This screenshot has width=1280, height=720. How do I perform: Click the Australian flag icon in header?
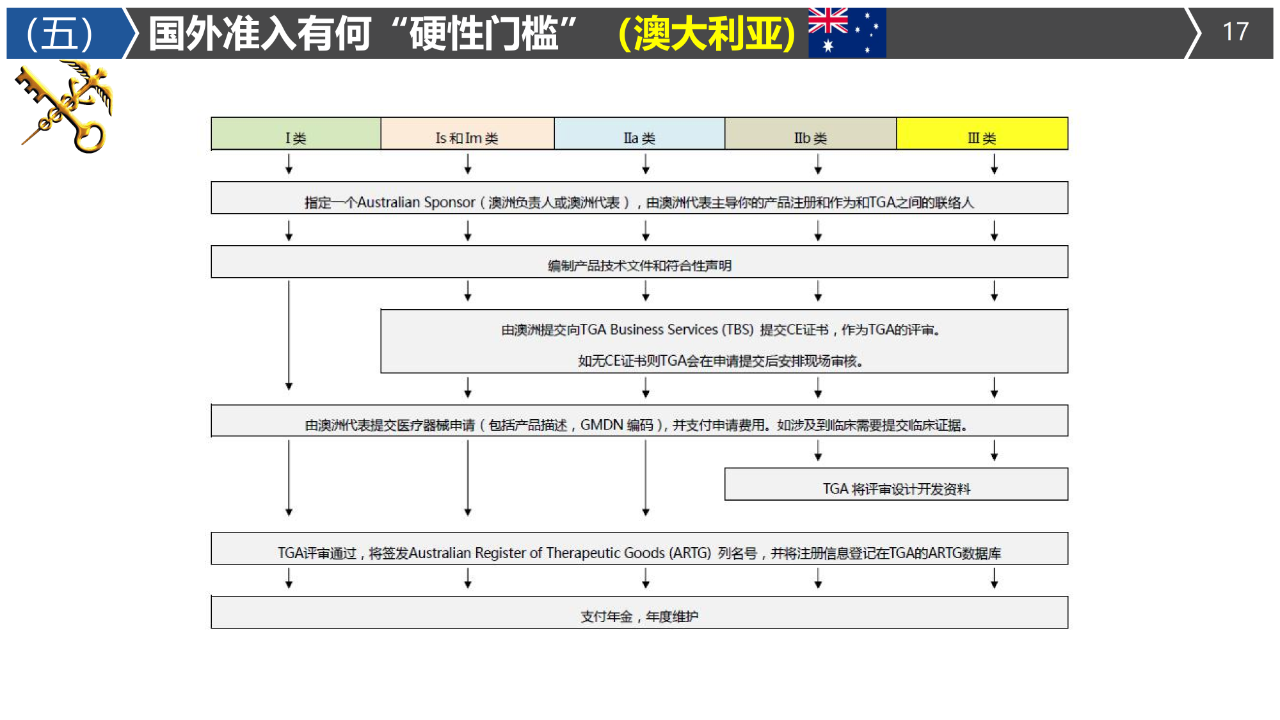pyautogui.click(x=846, y=32)
